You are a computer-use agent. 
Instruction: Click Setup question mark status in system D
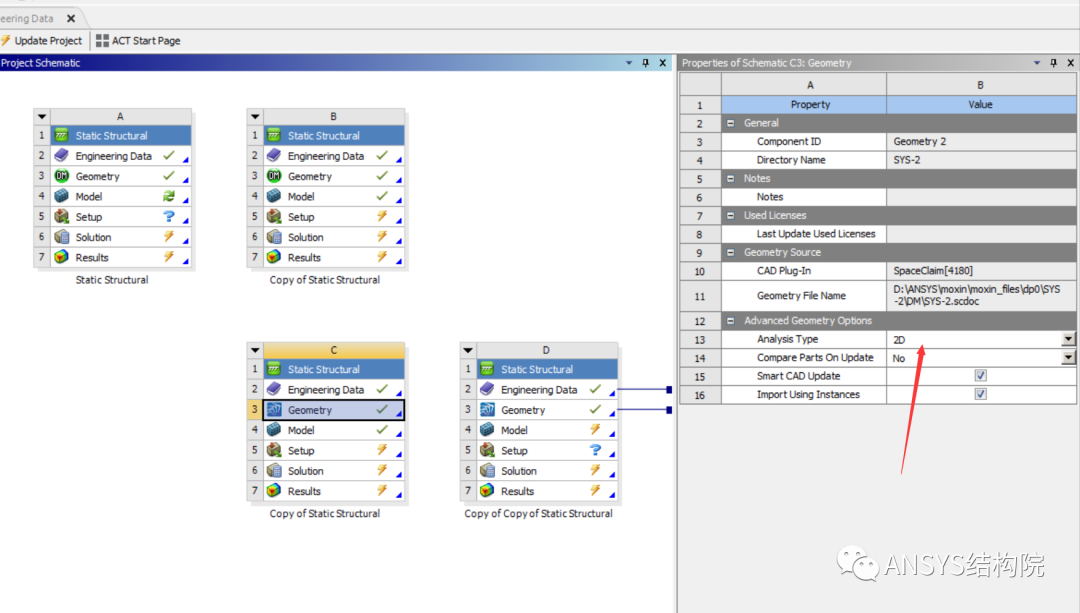pyautogui.click(x=595, y=450)
